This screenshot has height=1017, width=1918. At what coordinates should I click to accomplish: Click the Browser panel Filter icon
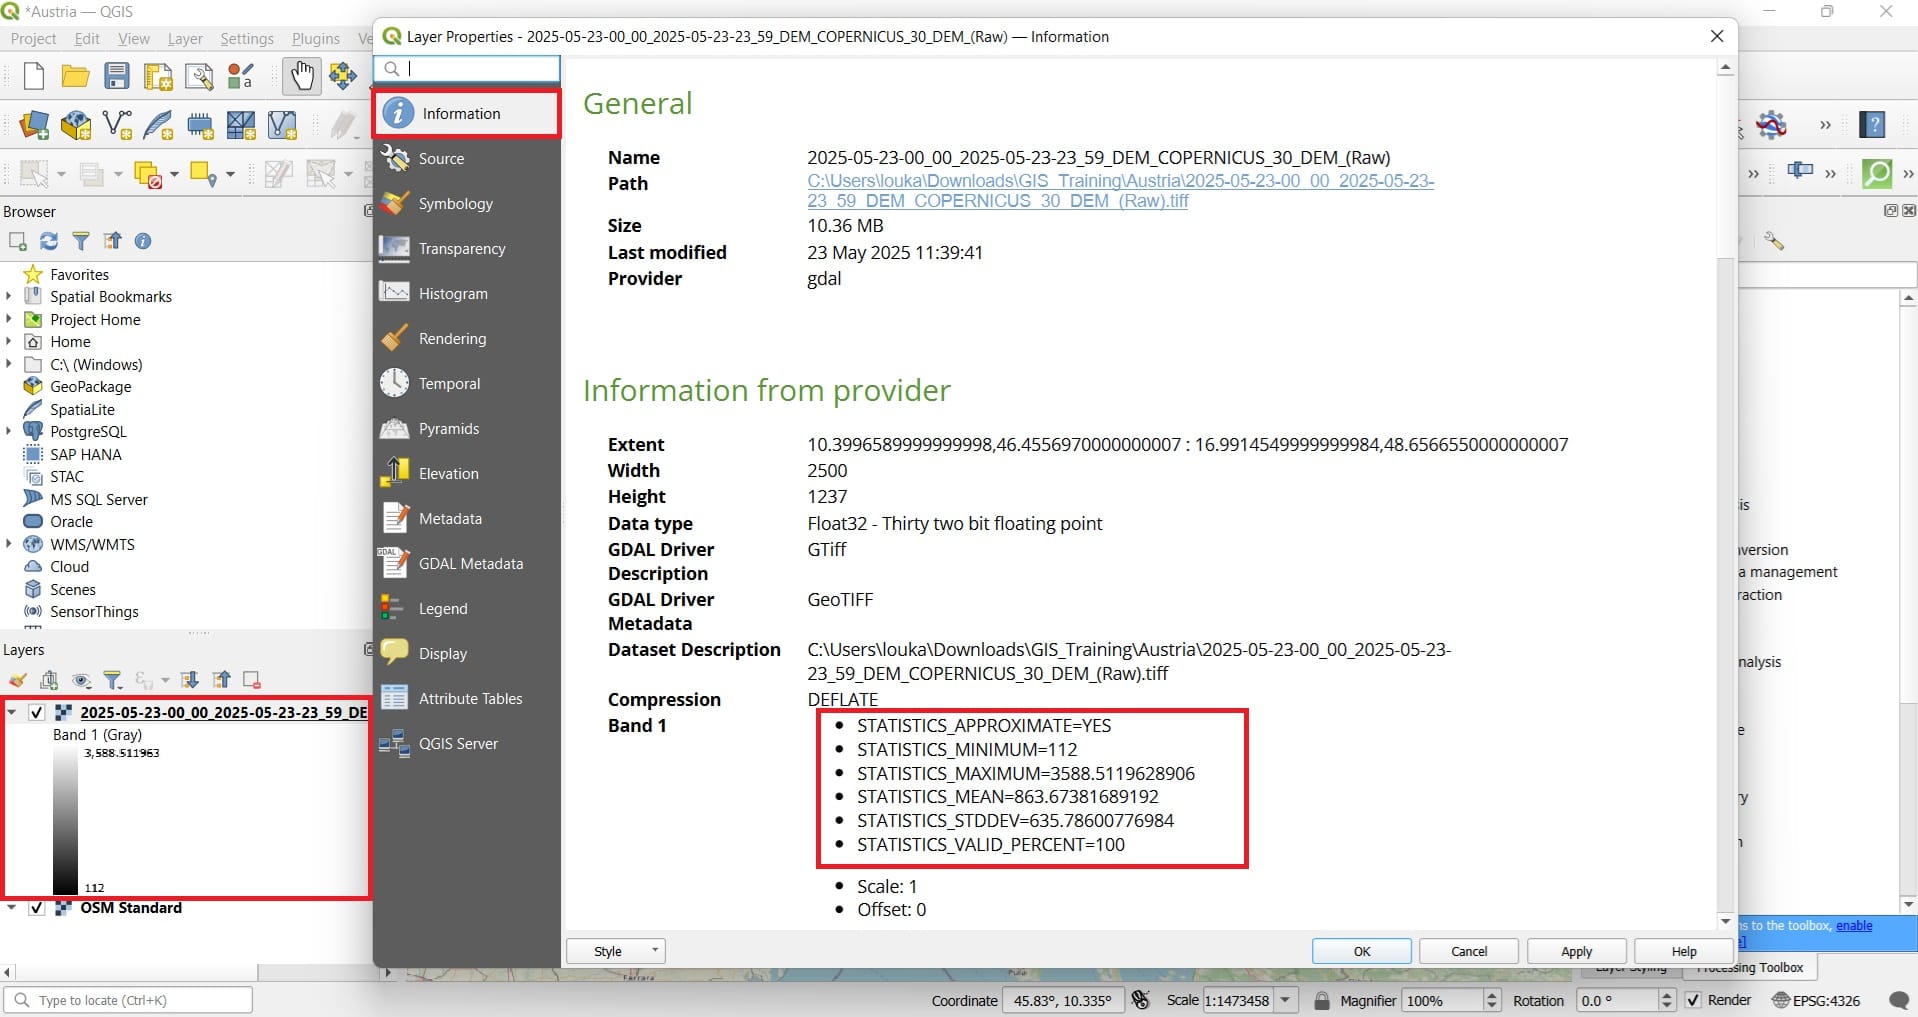coord(81,241)
